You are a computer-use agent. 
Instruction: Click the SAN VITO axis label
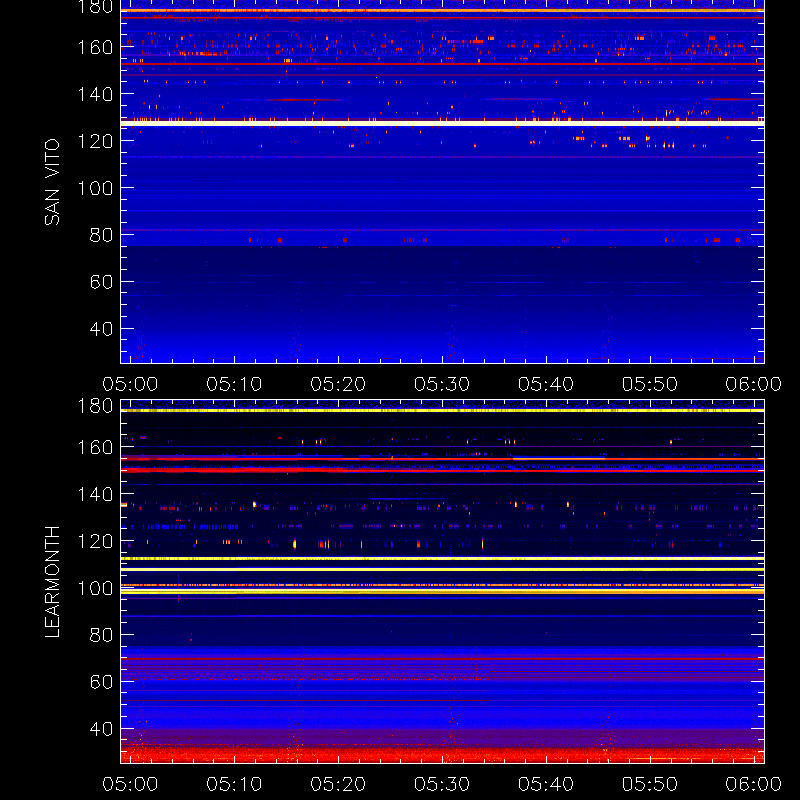click(52, 182)
